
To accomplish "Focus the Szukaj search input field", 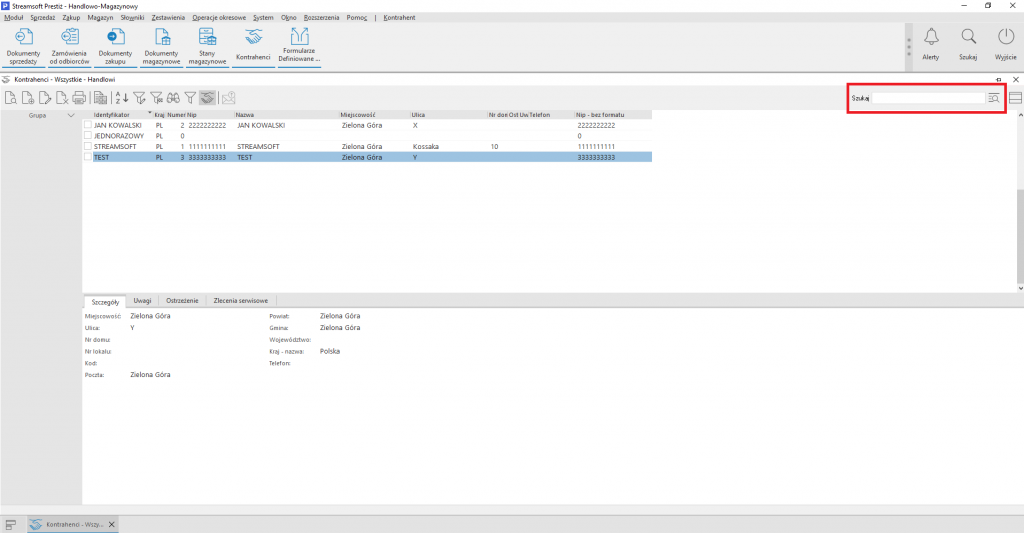I will 928,98.
